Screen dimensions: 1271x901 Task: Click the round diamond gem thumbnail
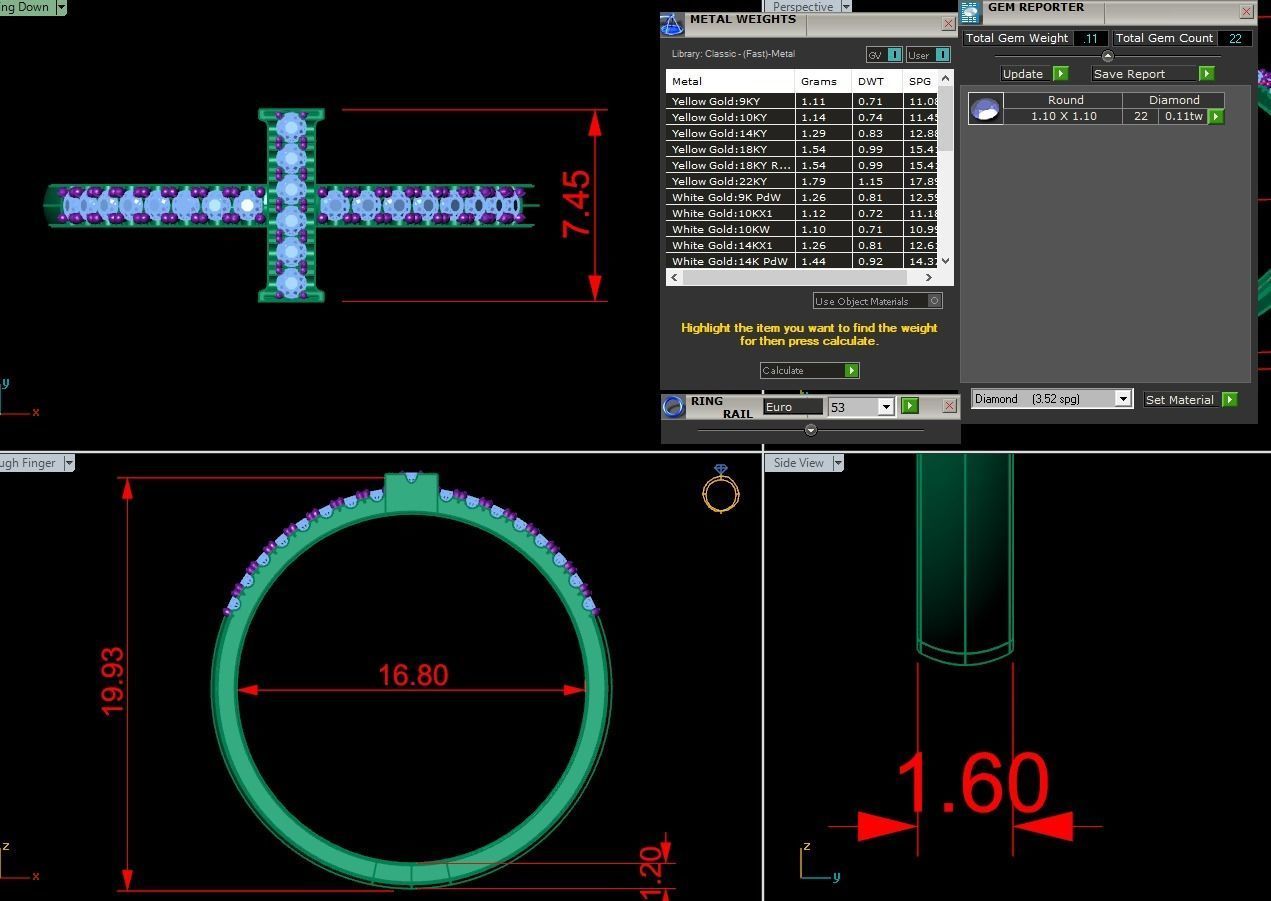[x=986, y=109]
